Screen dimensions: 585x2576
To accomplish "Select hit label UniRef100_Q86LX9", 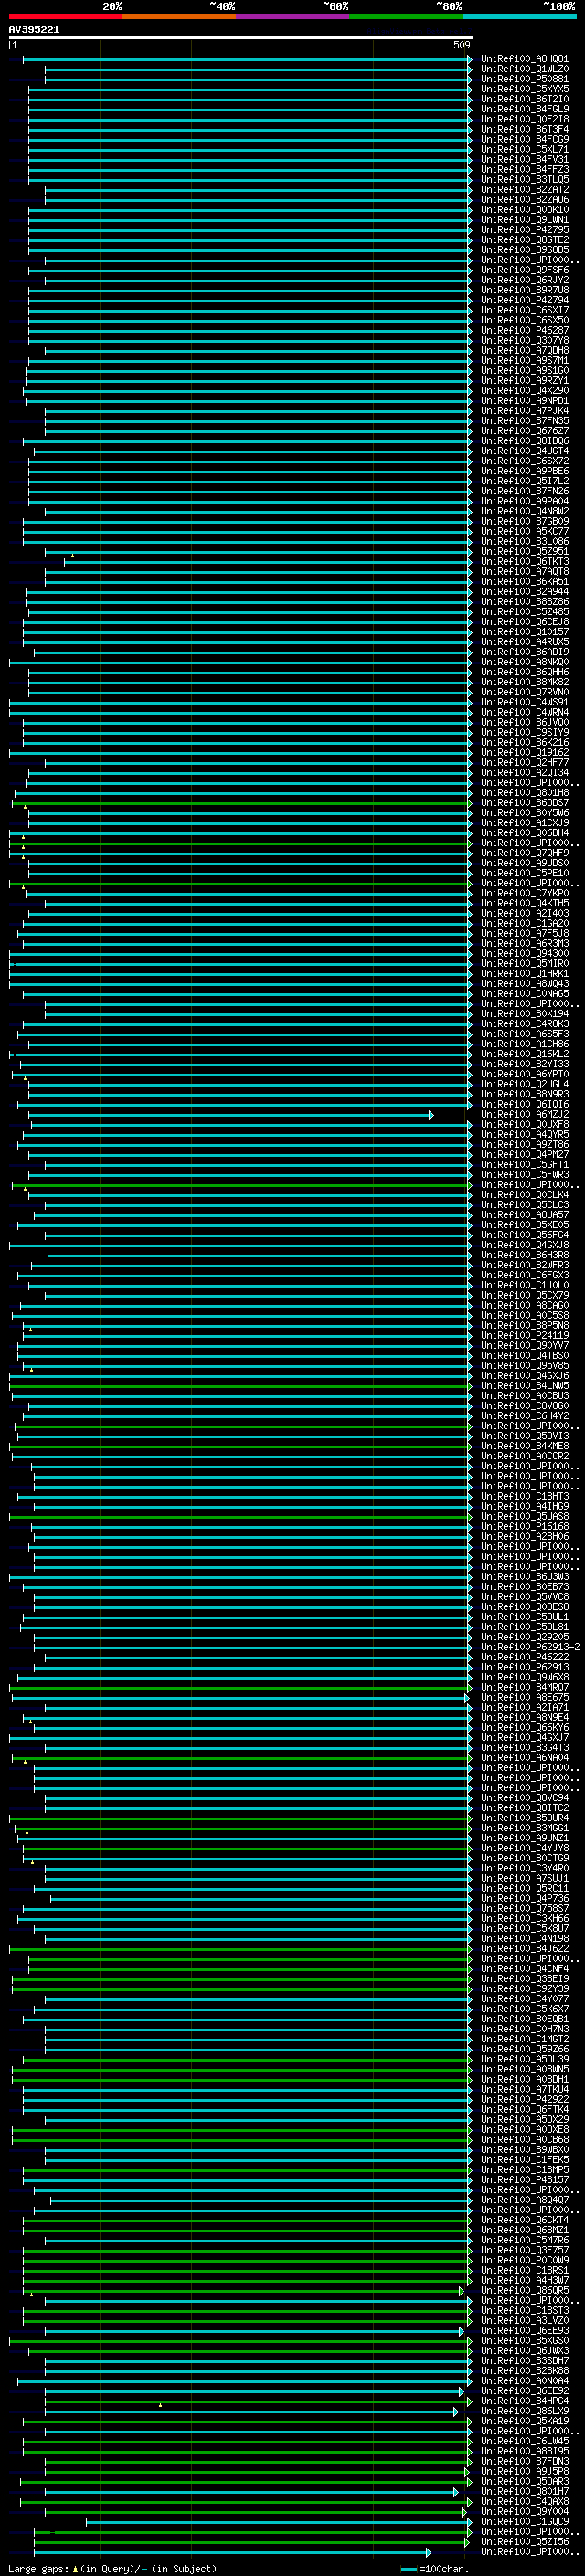I will 525,2412.
